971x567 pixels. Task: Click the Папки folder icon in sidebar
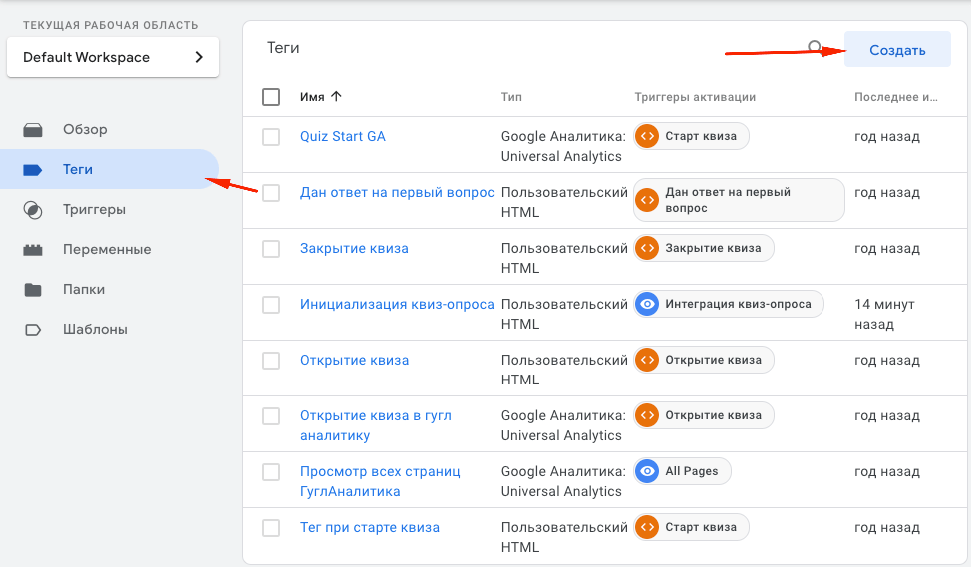pyautogui.click(x=33, y=290)
